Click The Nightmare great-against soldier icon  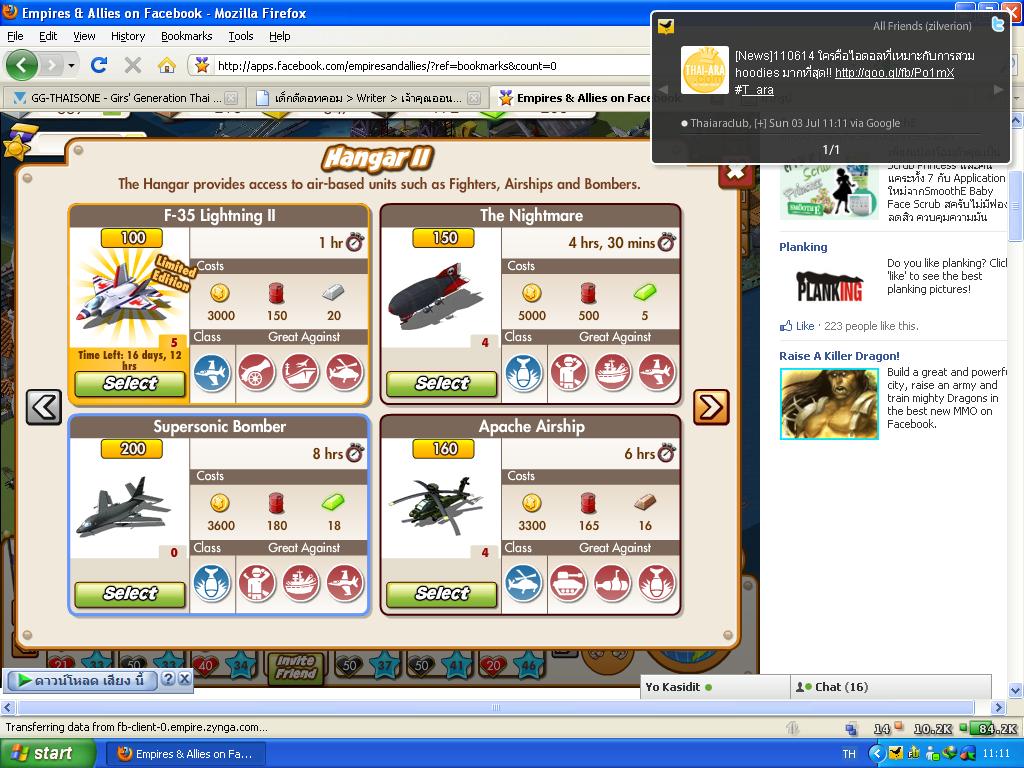[568, 373]
